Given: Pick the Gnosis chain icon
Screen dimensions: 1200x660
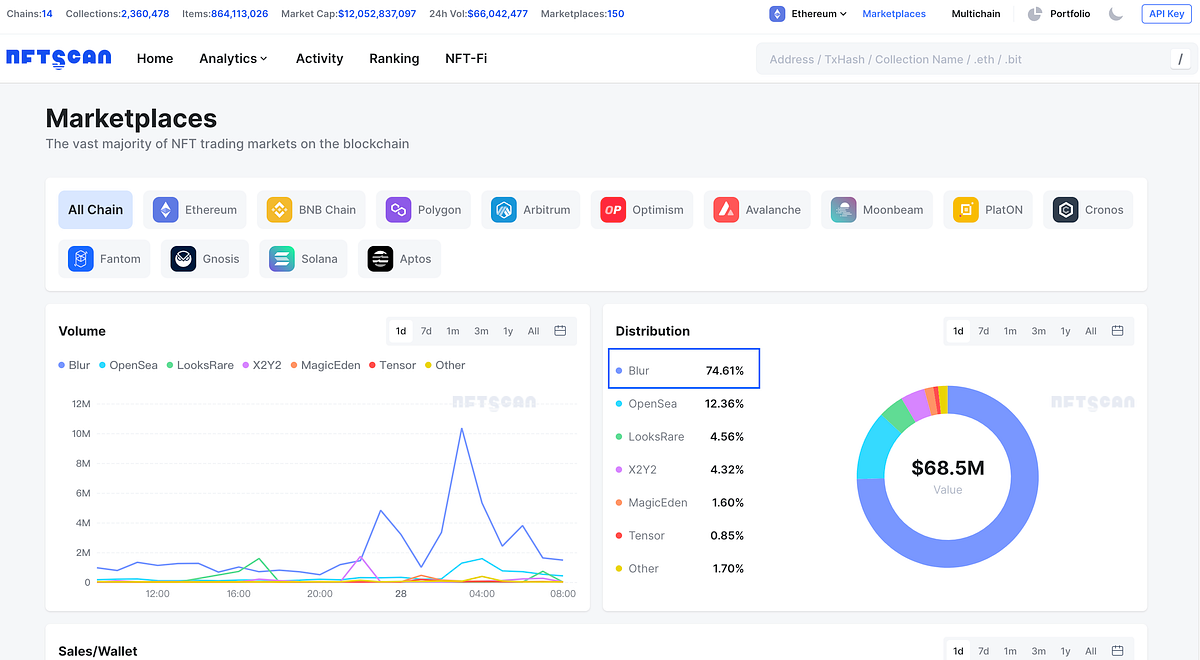Looking at the screenshot, I should [x=183, y=259].
